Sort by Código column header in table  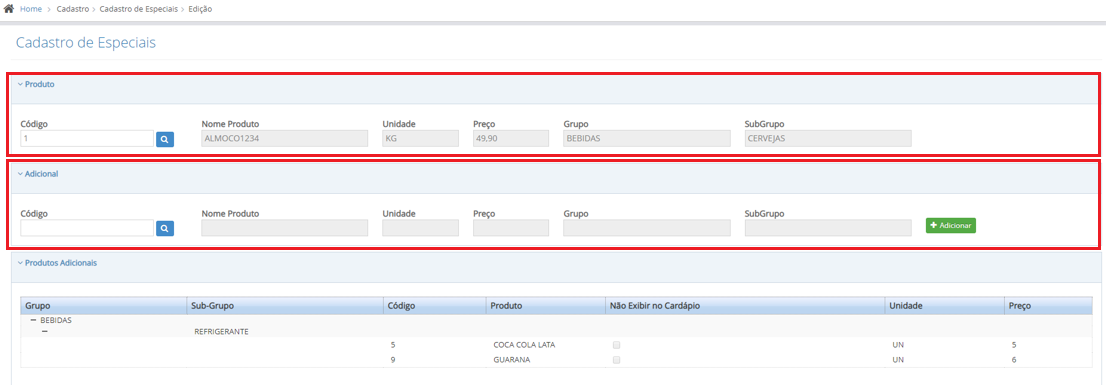pos(435,306)
